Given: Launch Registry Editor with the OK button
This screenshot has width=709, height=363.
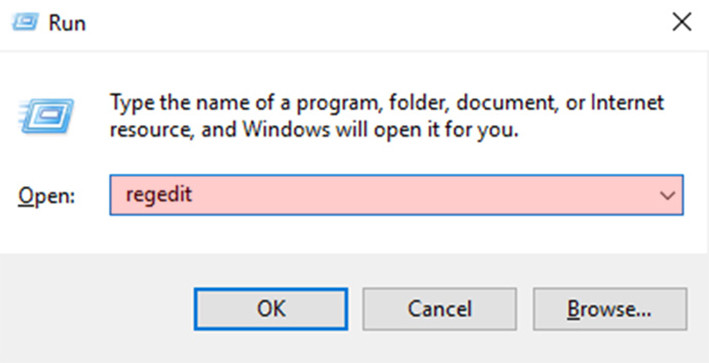Looking at the screenshot, I should tap(271, 309).
